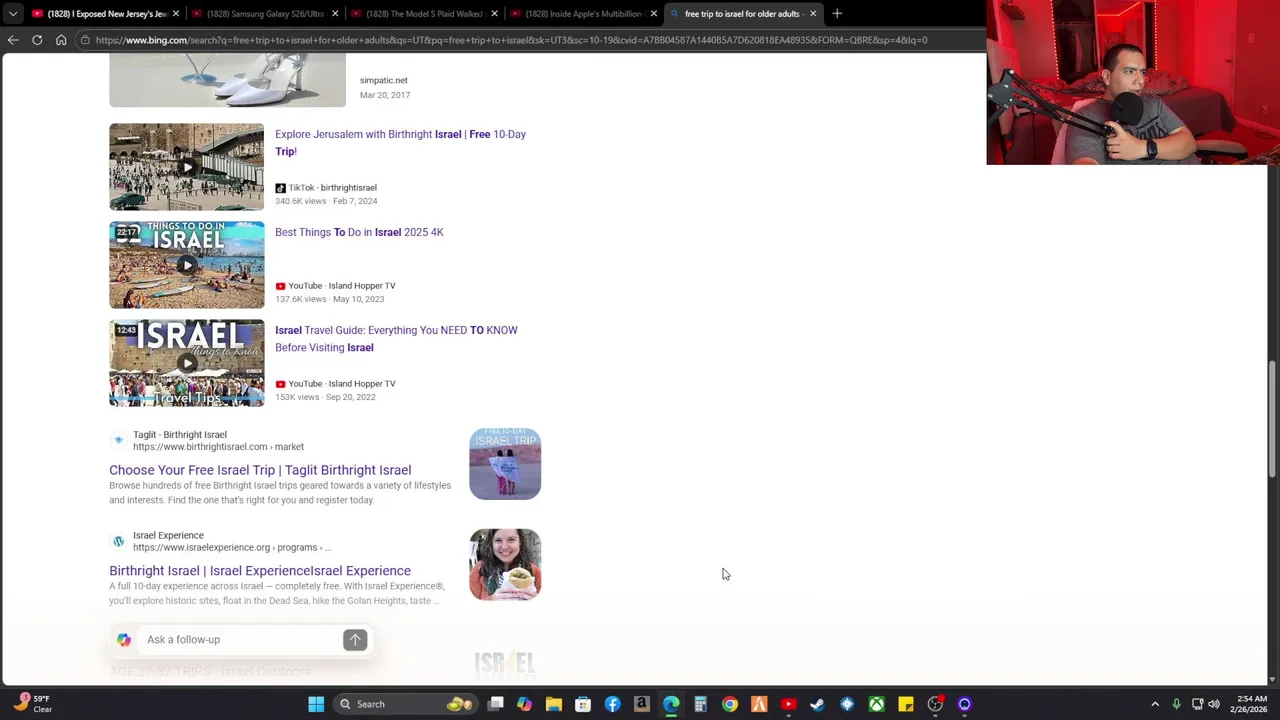Open Facebook from the taskbar
Image resolution: width=1280 pixels, height=720 pixels.
[612, 704]
